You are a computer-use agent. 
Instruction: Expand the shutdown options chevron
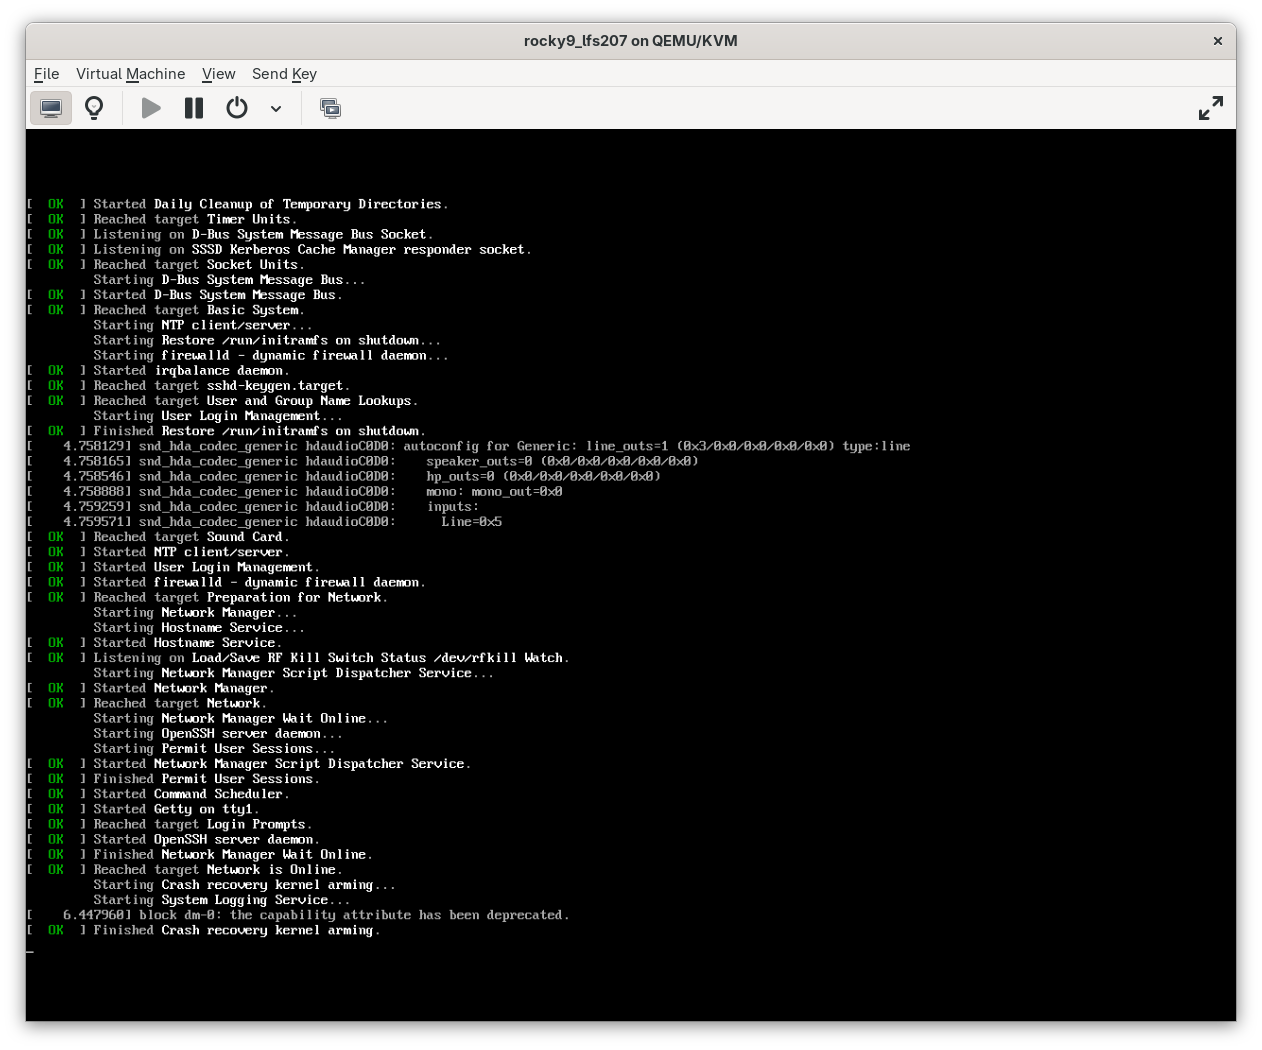coord(276,109)
